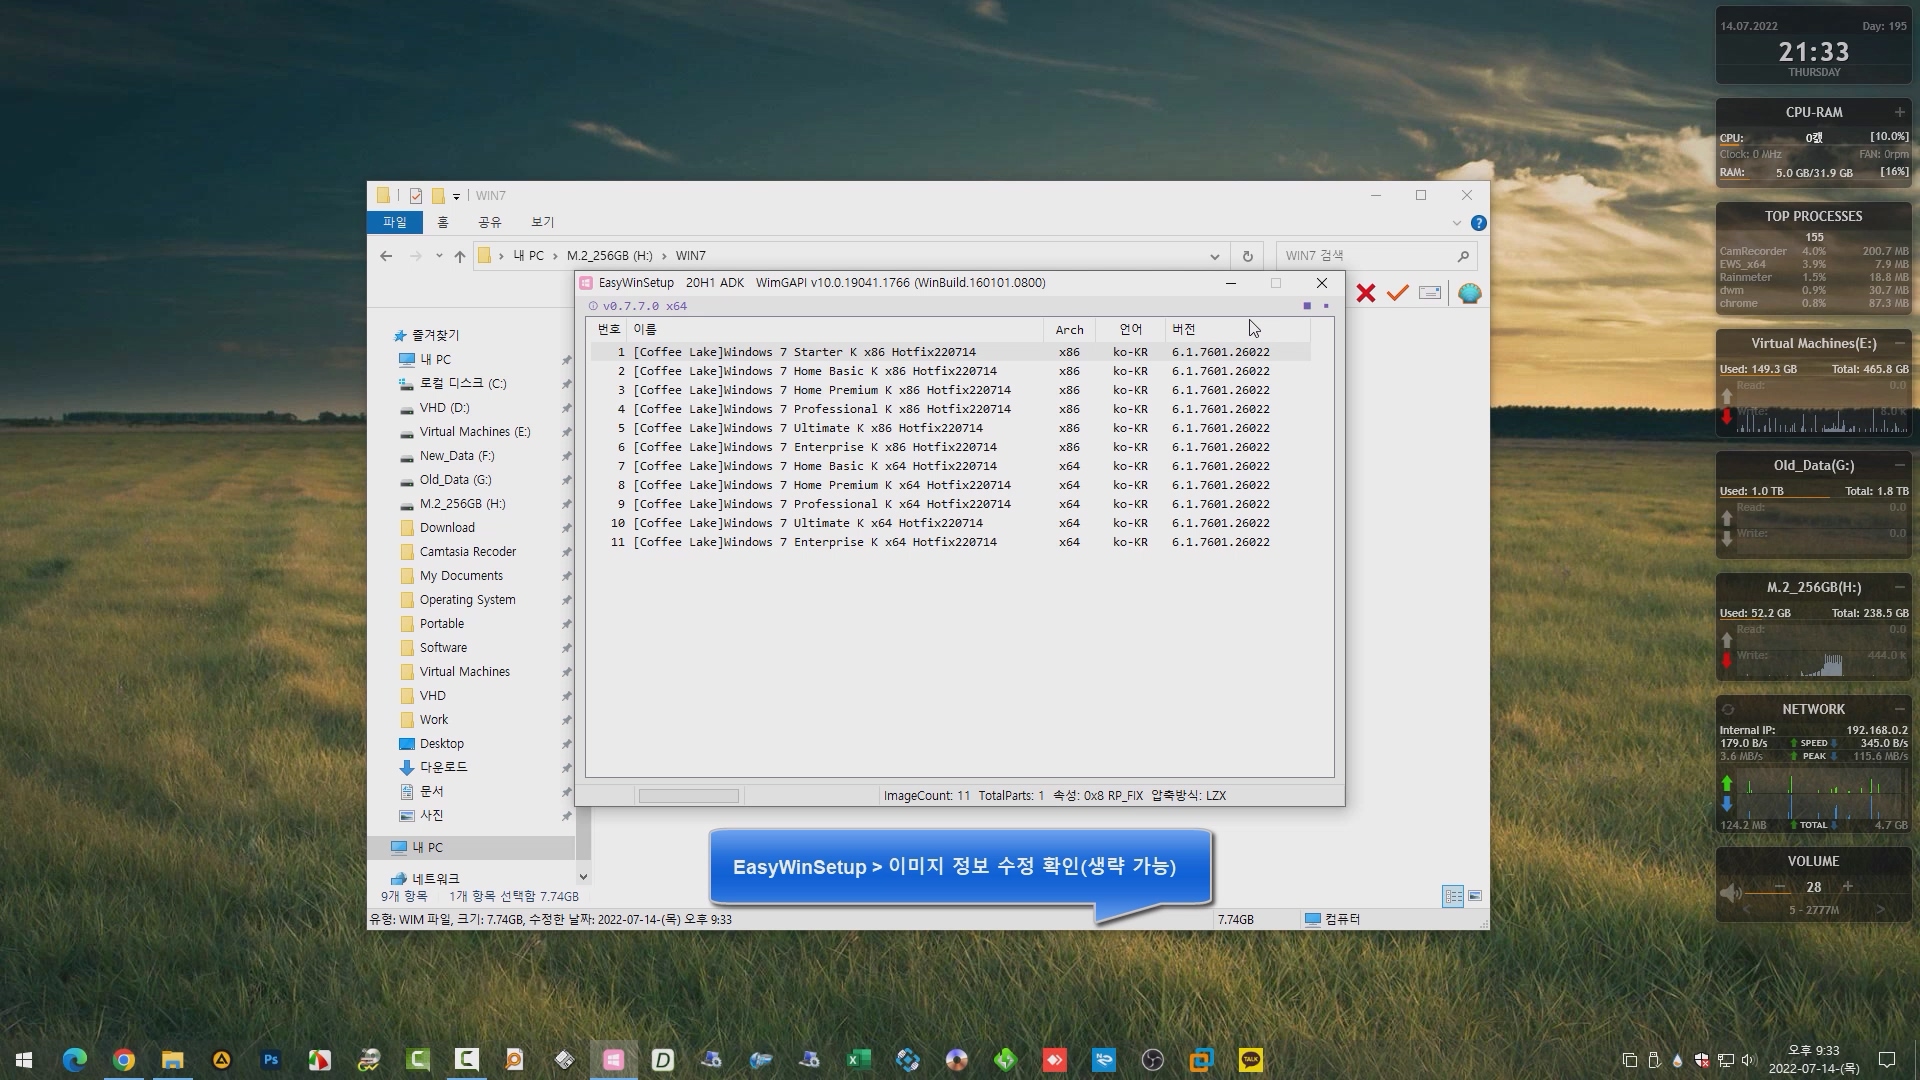Open Google Chrome from the taskbar
The image size is (1920, 1080).
124,1060
